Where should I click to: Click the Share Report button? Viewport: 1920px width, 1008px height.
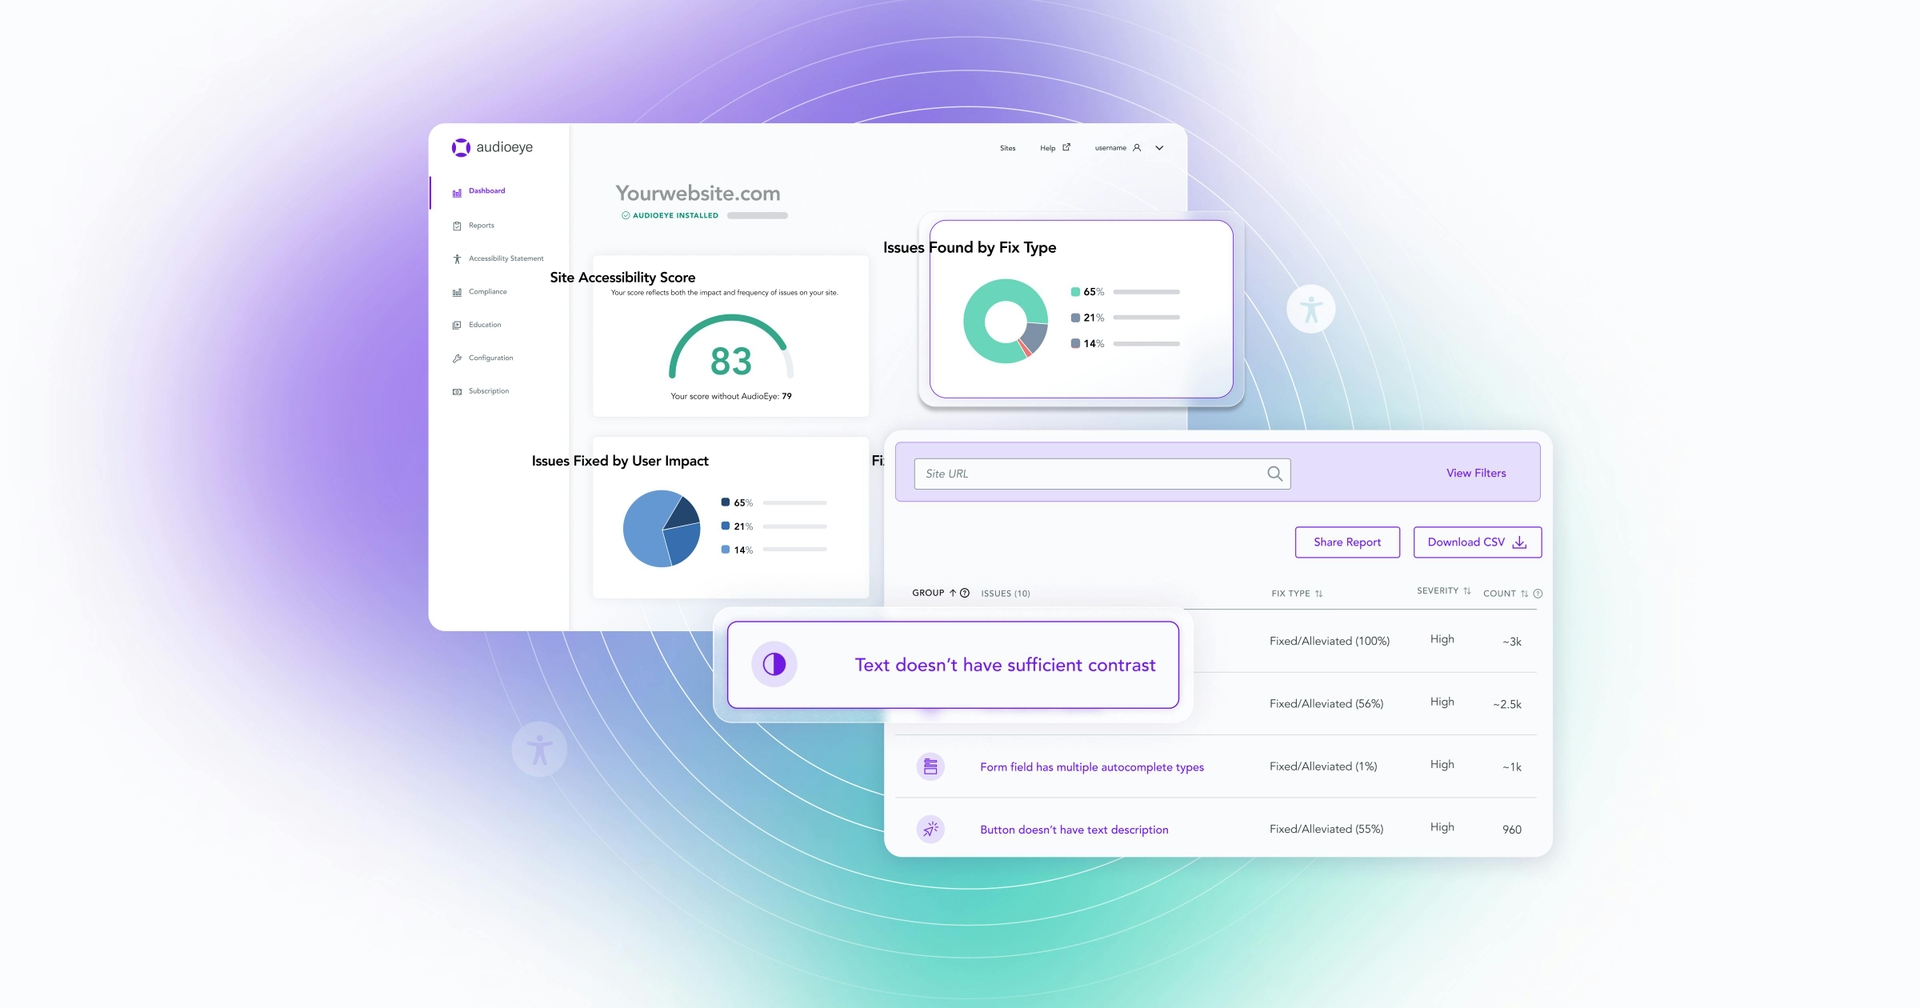click(1347, 542)
